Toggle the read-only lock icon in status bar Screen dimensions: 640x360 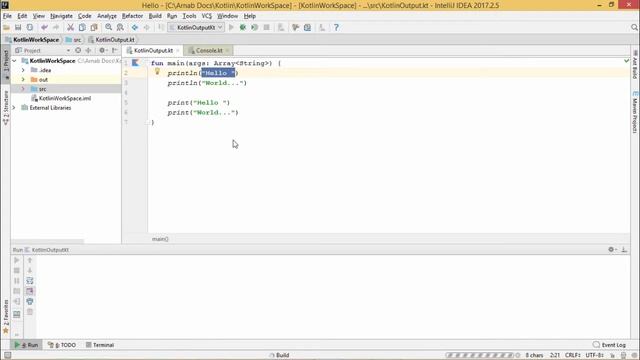click(x=612, y=356)
